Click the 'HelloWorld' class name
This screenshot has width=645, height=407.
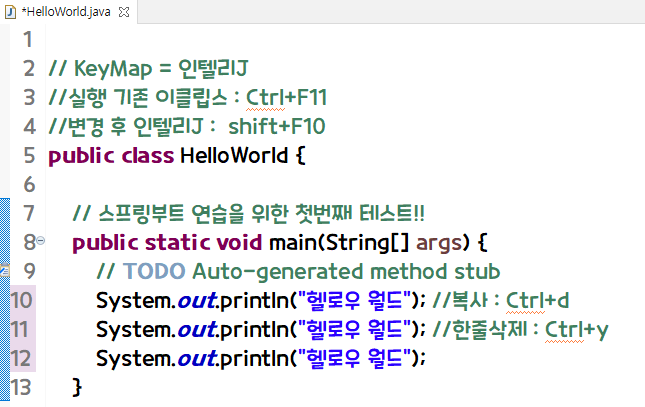[x=234, y=156]
